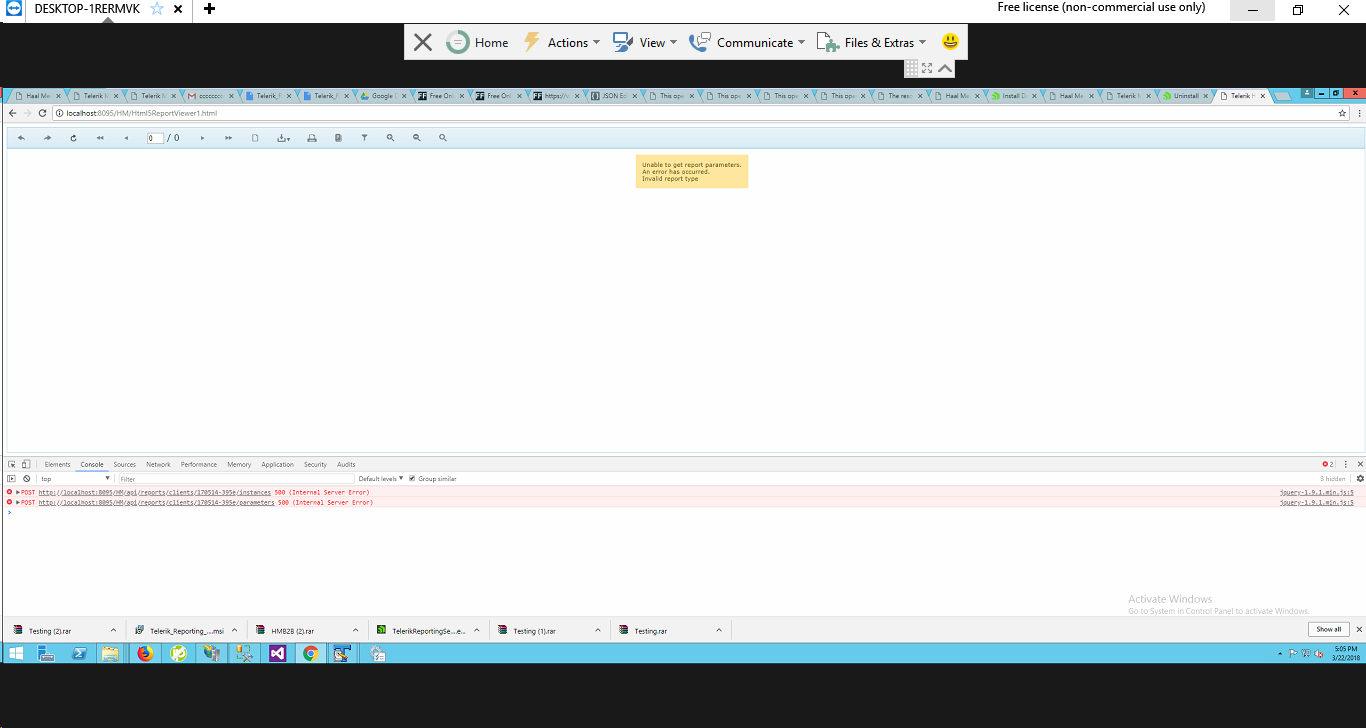Open the DevTools Application tab
Screen dimensions: 1366x728
[278, 464]
